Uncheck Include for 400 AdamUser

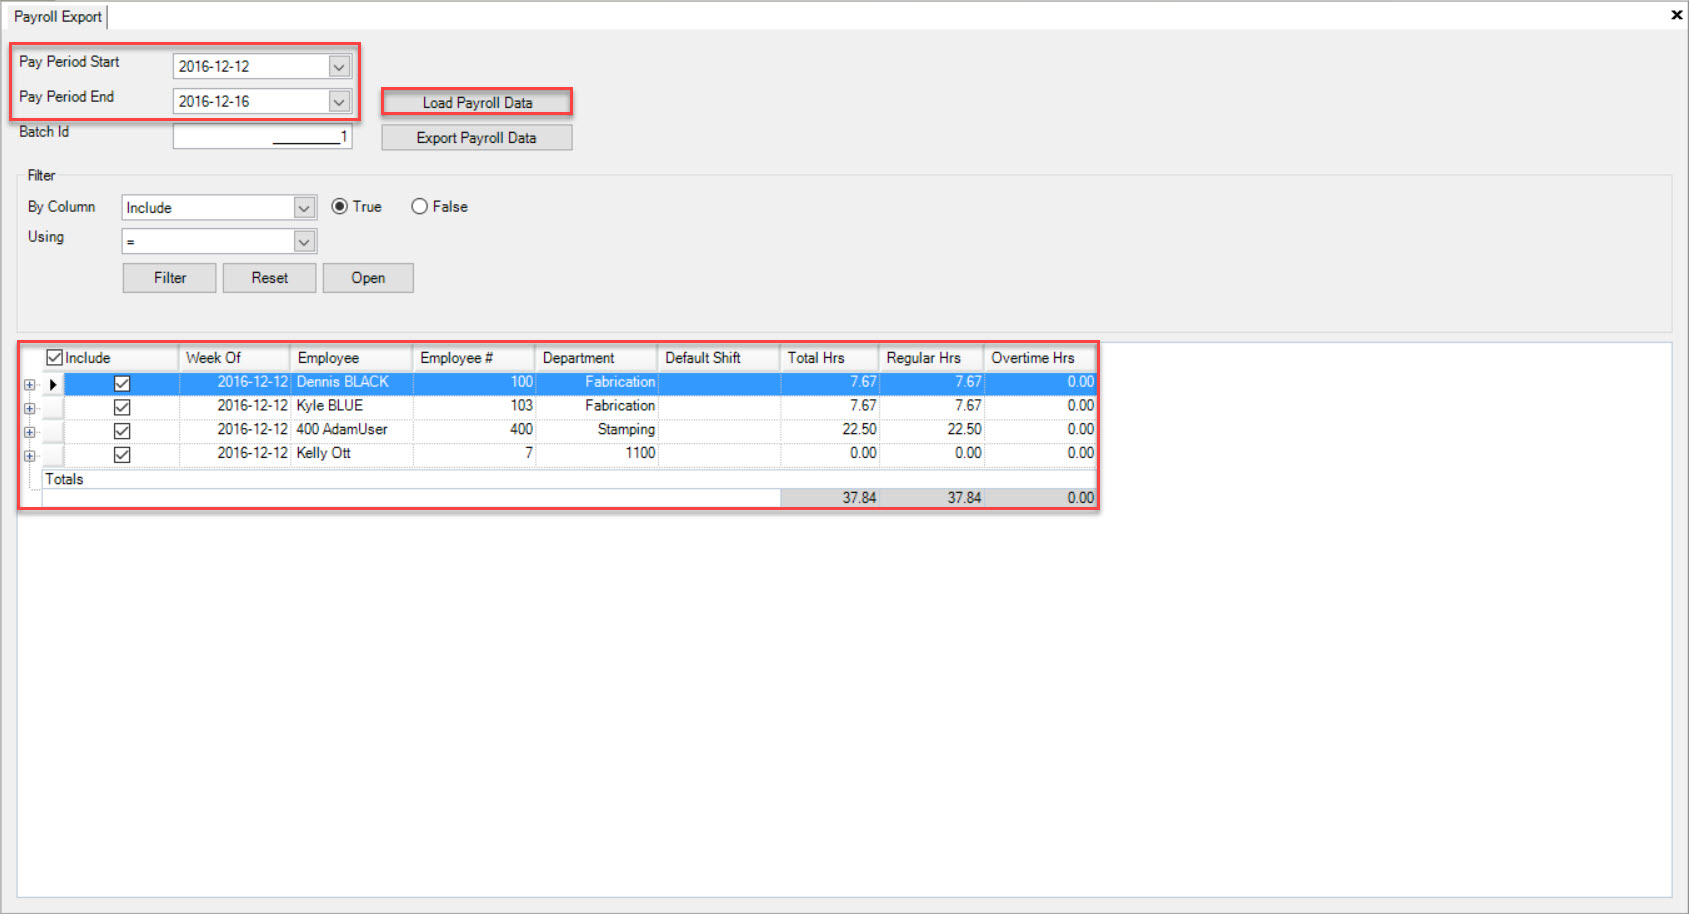pos(122,431)
